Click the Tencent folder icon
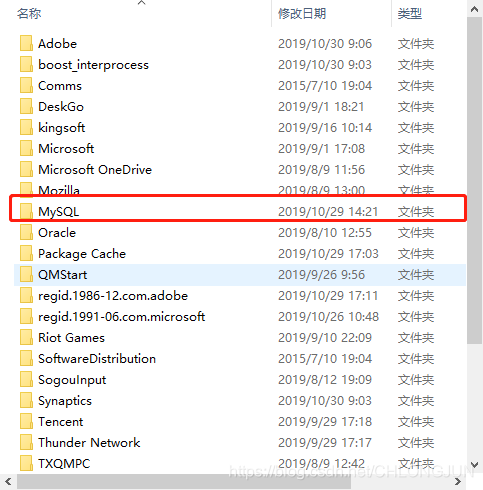Viewport: 483px width, 490px height. [x=26, y=421]
